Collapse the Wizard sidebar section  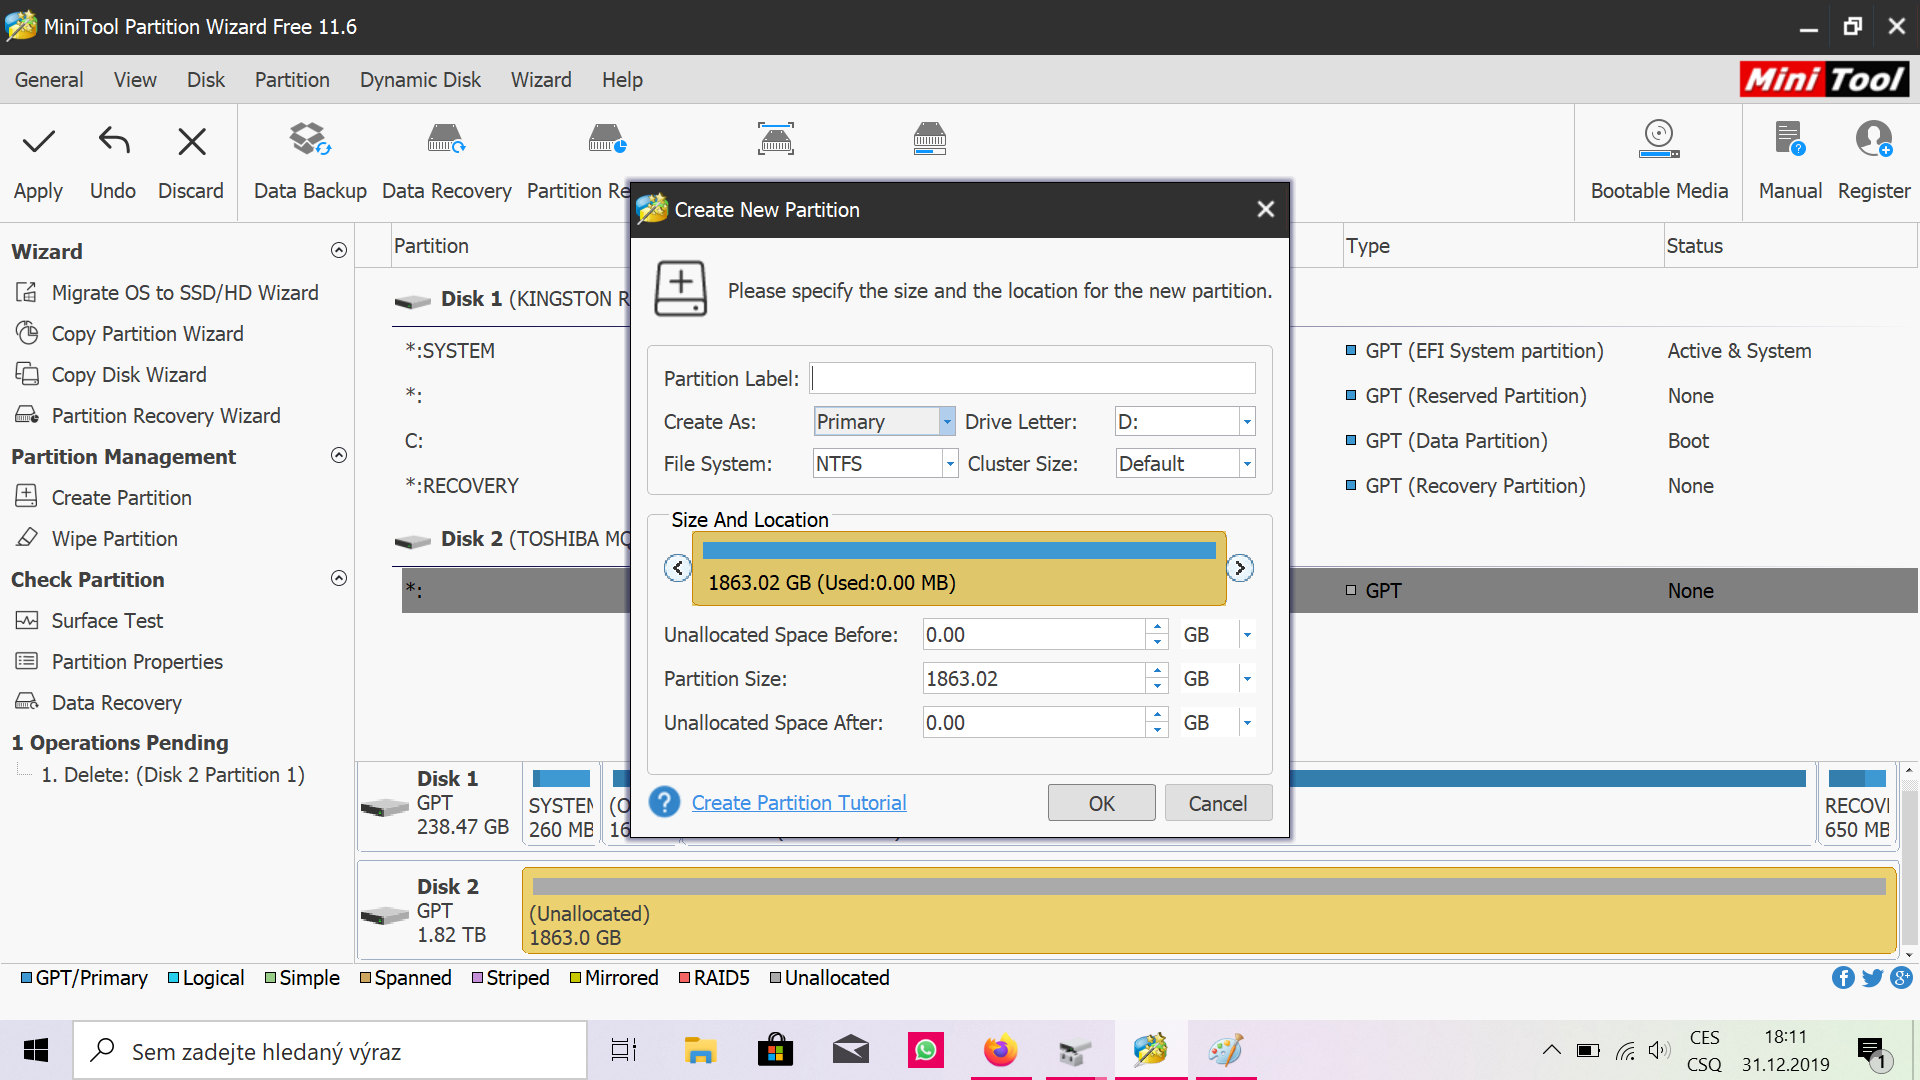tap(339, 251)
